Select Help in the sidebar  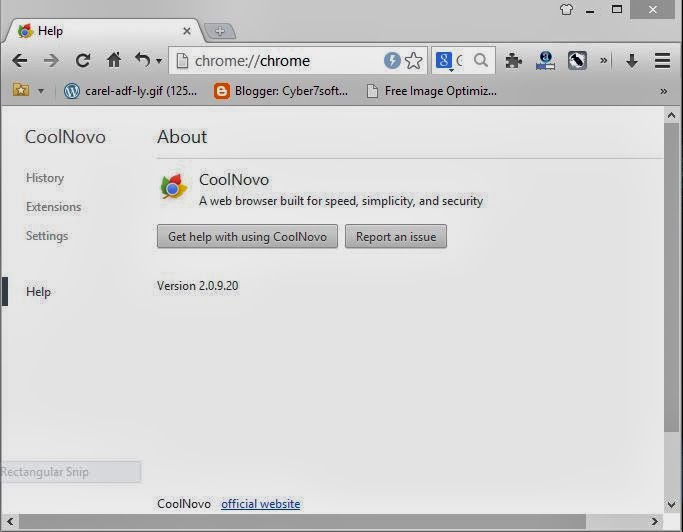pos(38,291)
